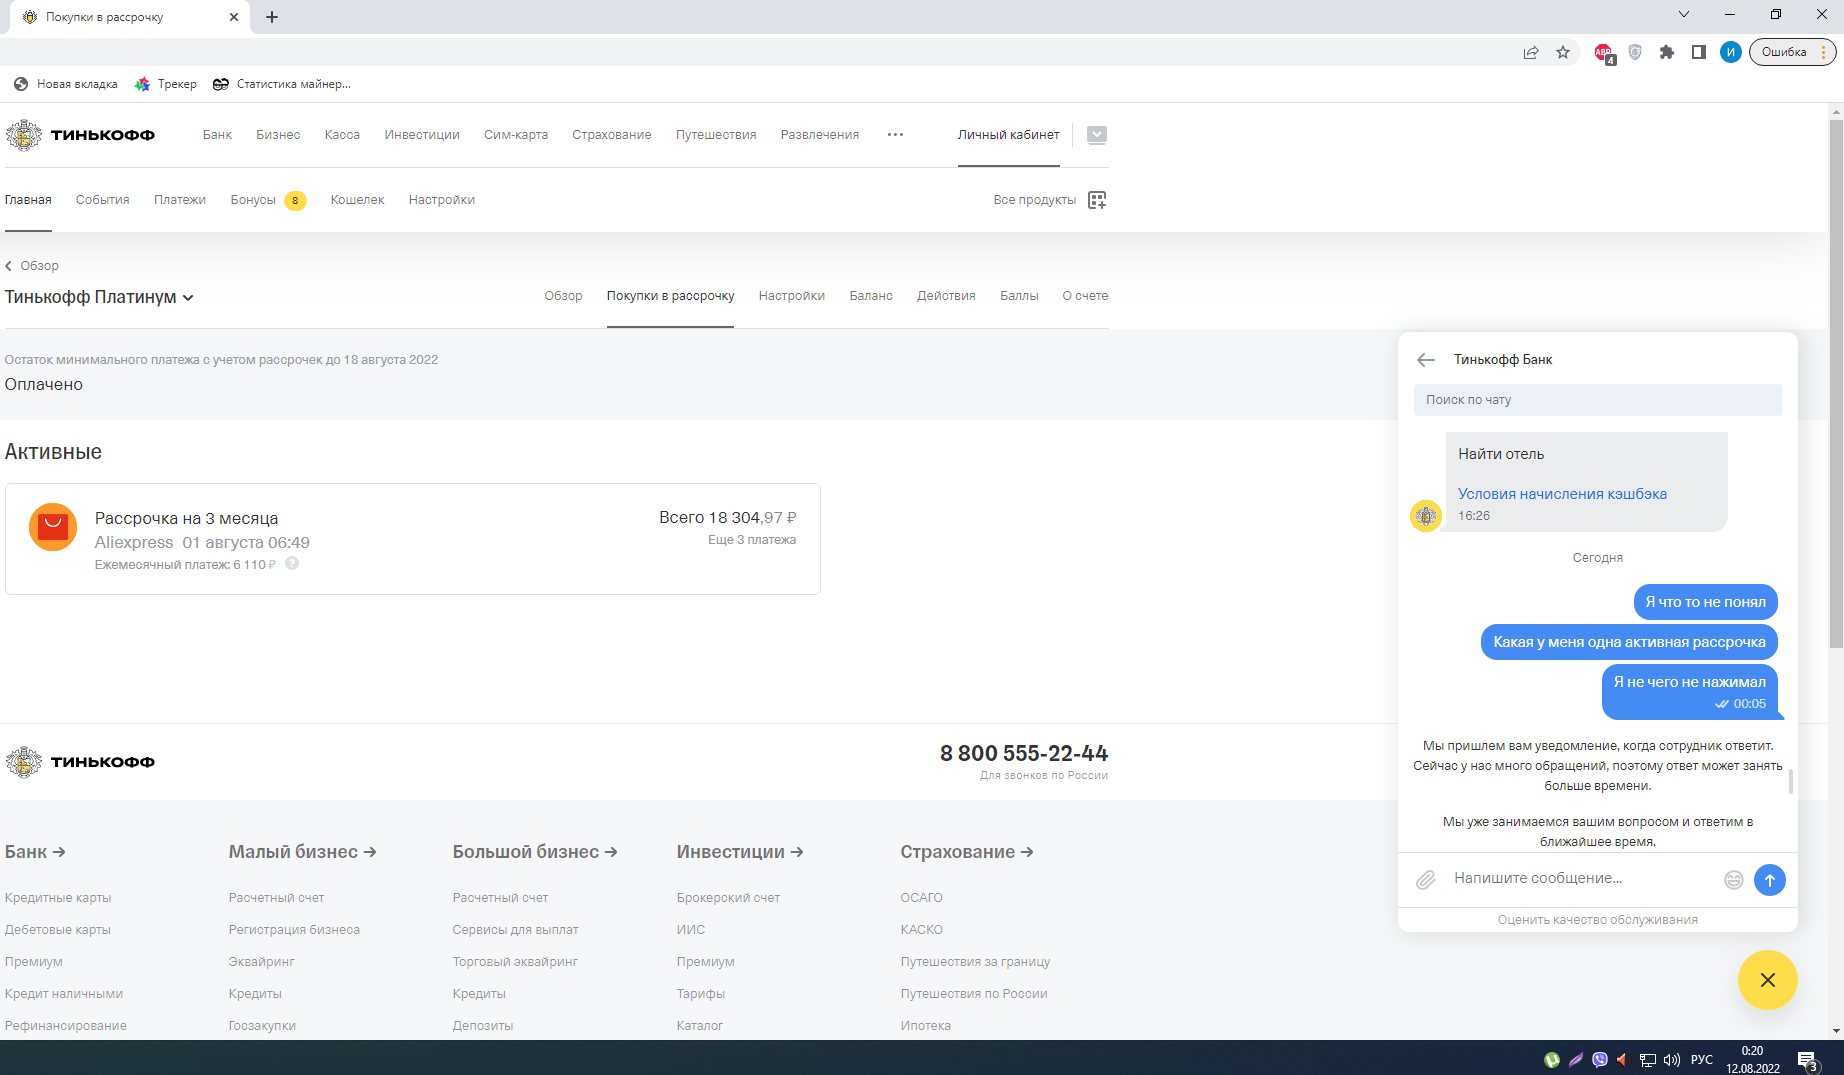The height and width of the screenshot is (1075, 1844).
Task: Switch to the account Баланс tab
Action: [x=871, y=296]
